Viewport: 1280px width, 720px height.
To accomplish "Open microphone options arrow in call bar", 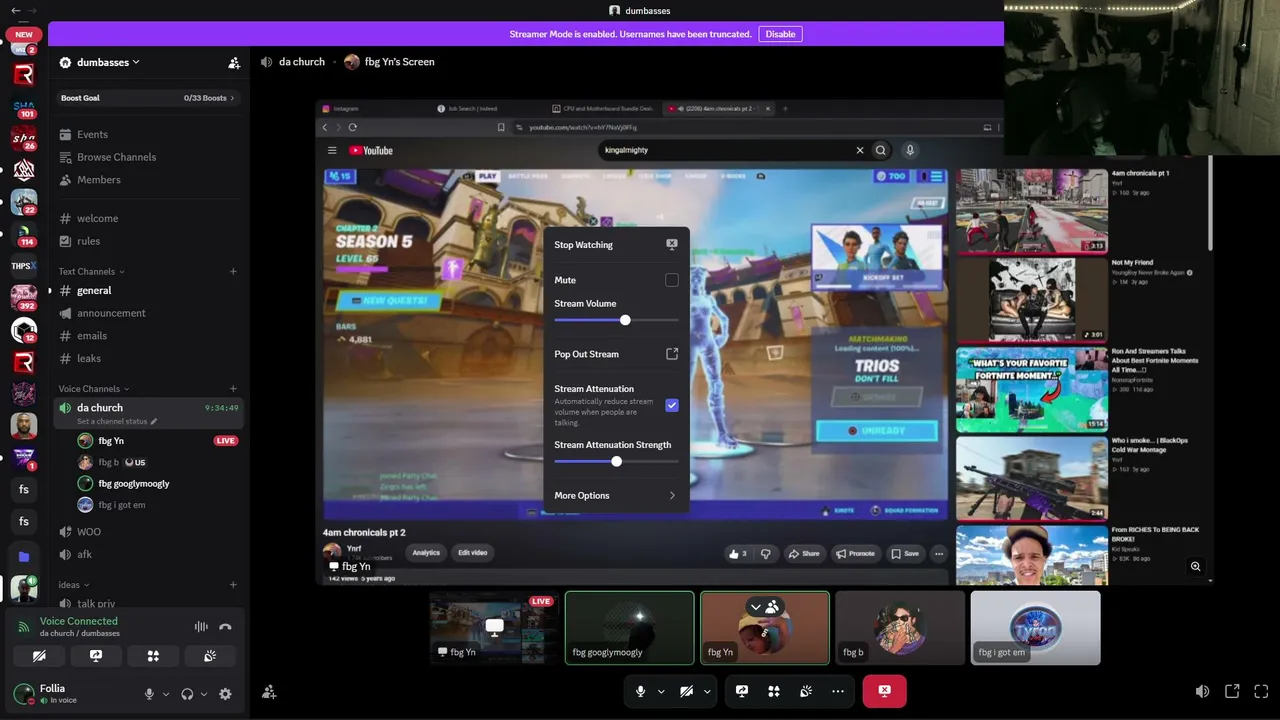I will coord(661,691).
